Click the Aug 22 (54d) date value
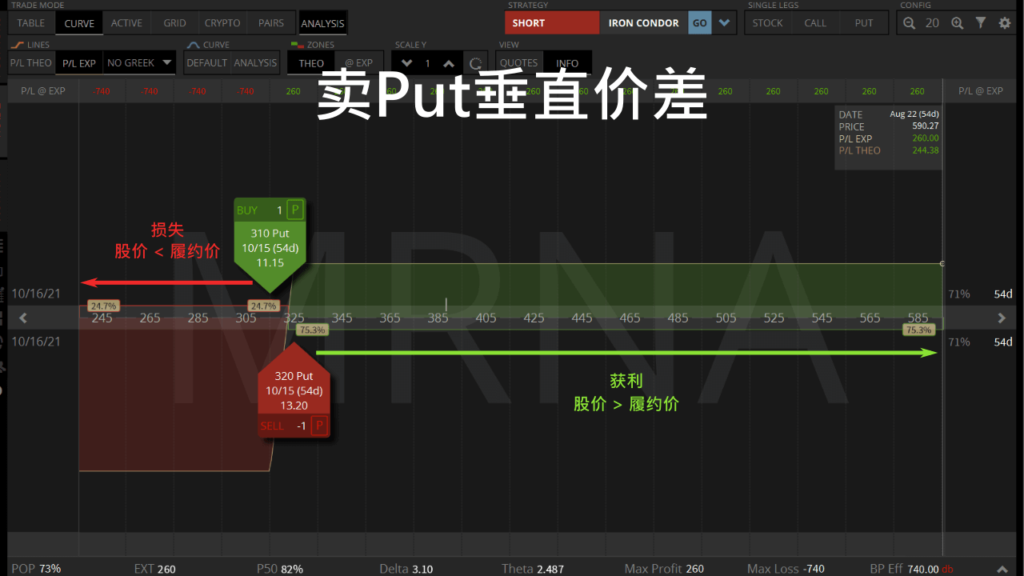The width and height of the screenshot is (1024, 576). (914, 114)
